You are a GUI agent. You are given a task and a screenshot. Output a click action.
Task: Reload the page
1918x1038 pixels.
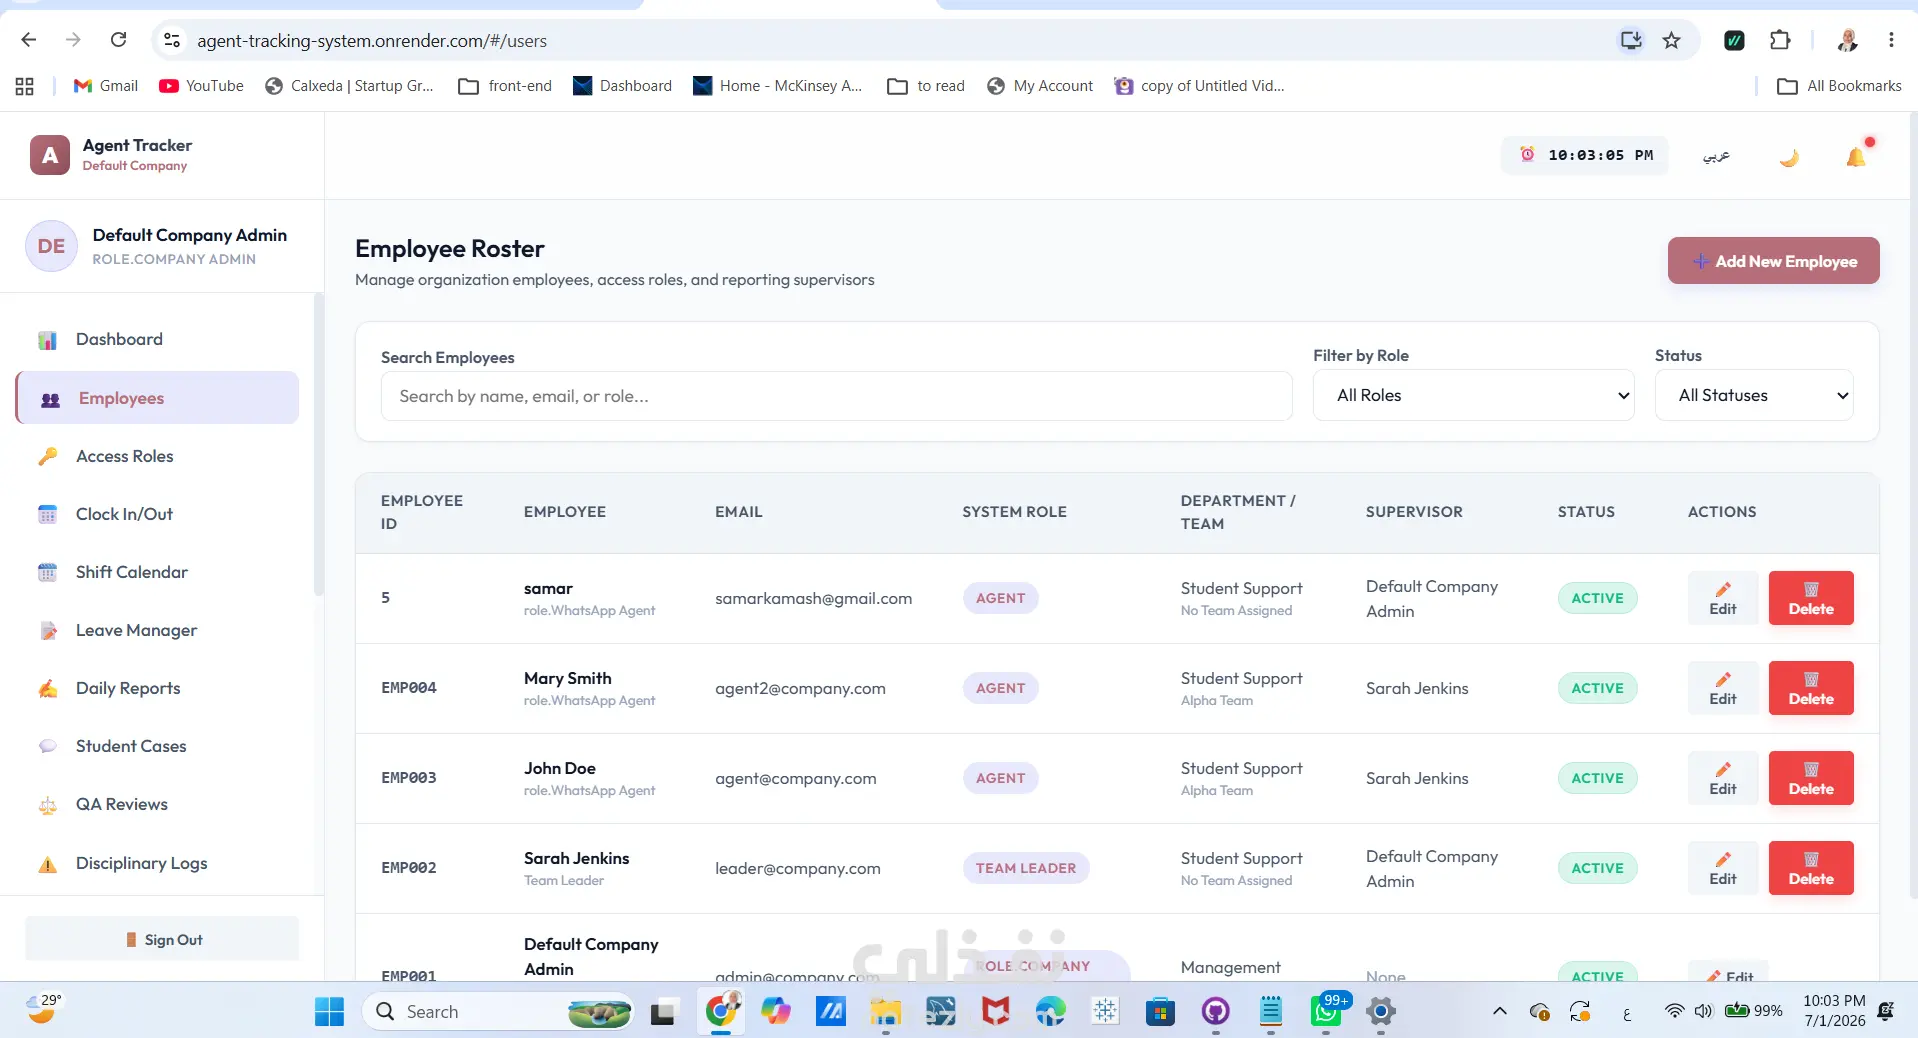tap(118, 40)
